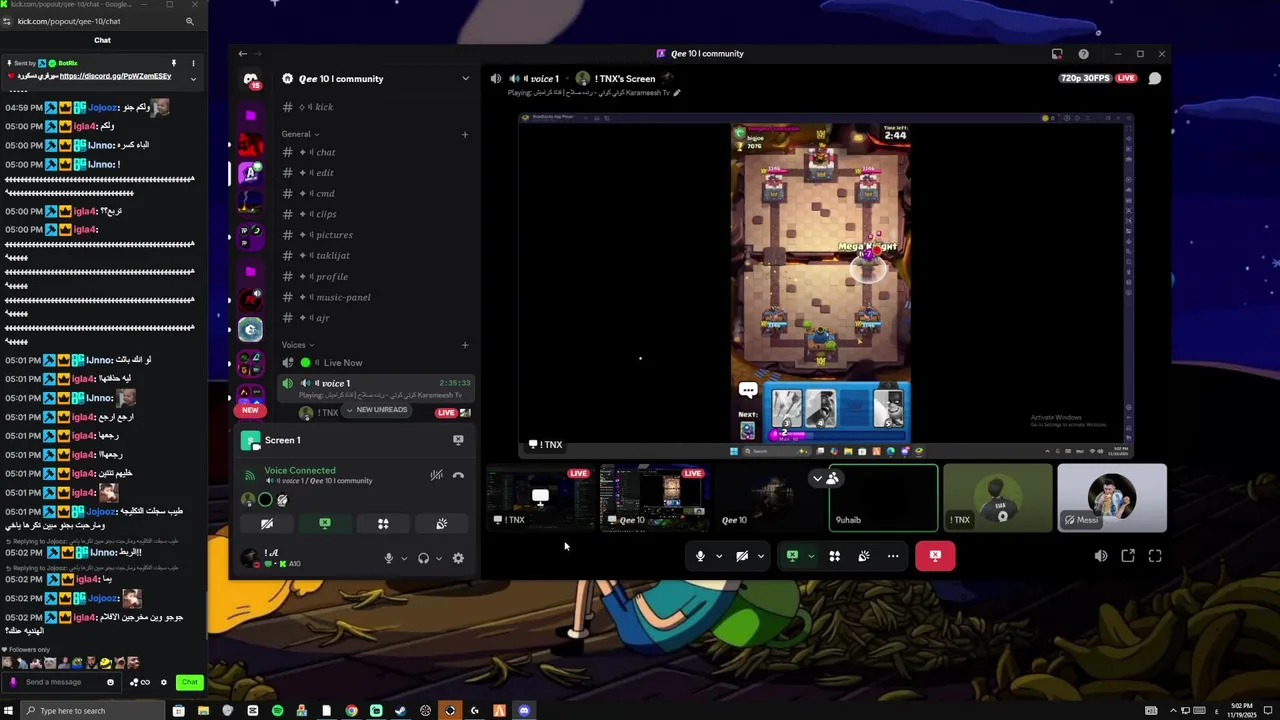The width and height of the screenshot is (1280, 720).
Task: Toggle camera in call control bar
Action: [742, 556]
